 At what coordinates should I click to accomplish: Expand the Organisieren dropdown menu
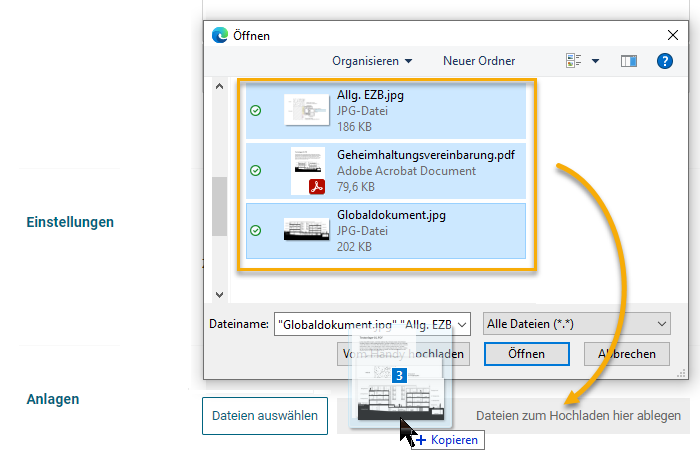pyautogui.click(x=372, y=61)
